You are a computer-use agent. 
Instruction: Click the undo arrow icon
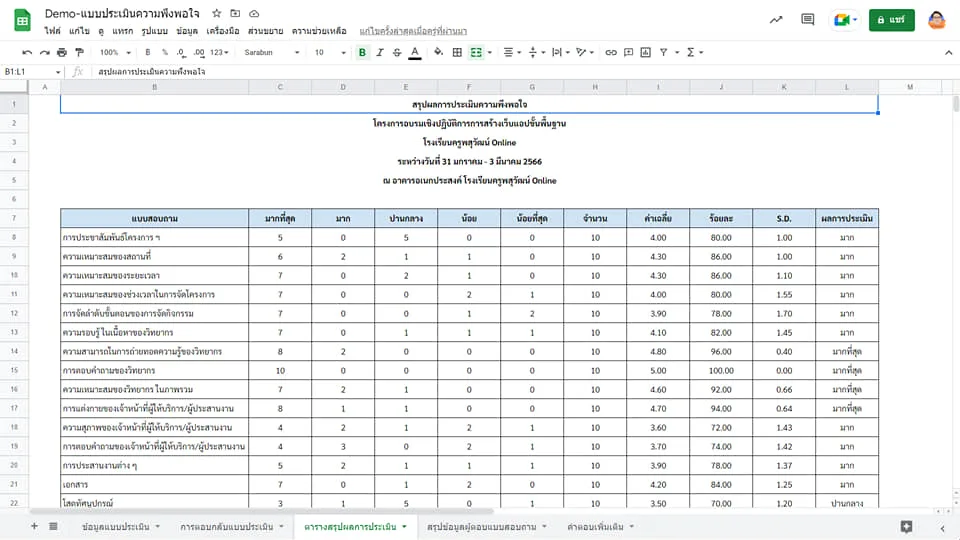pyautogui.click(x=27, y=53)
